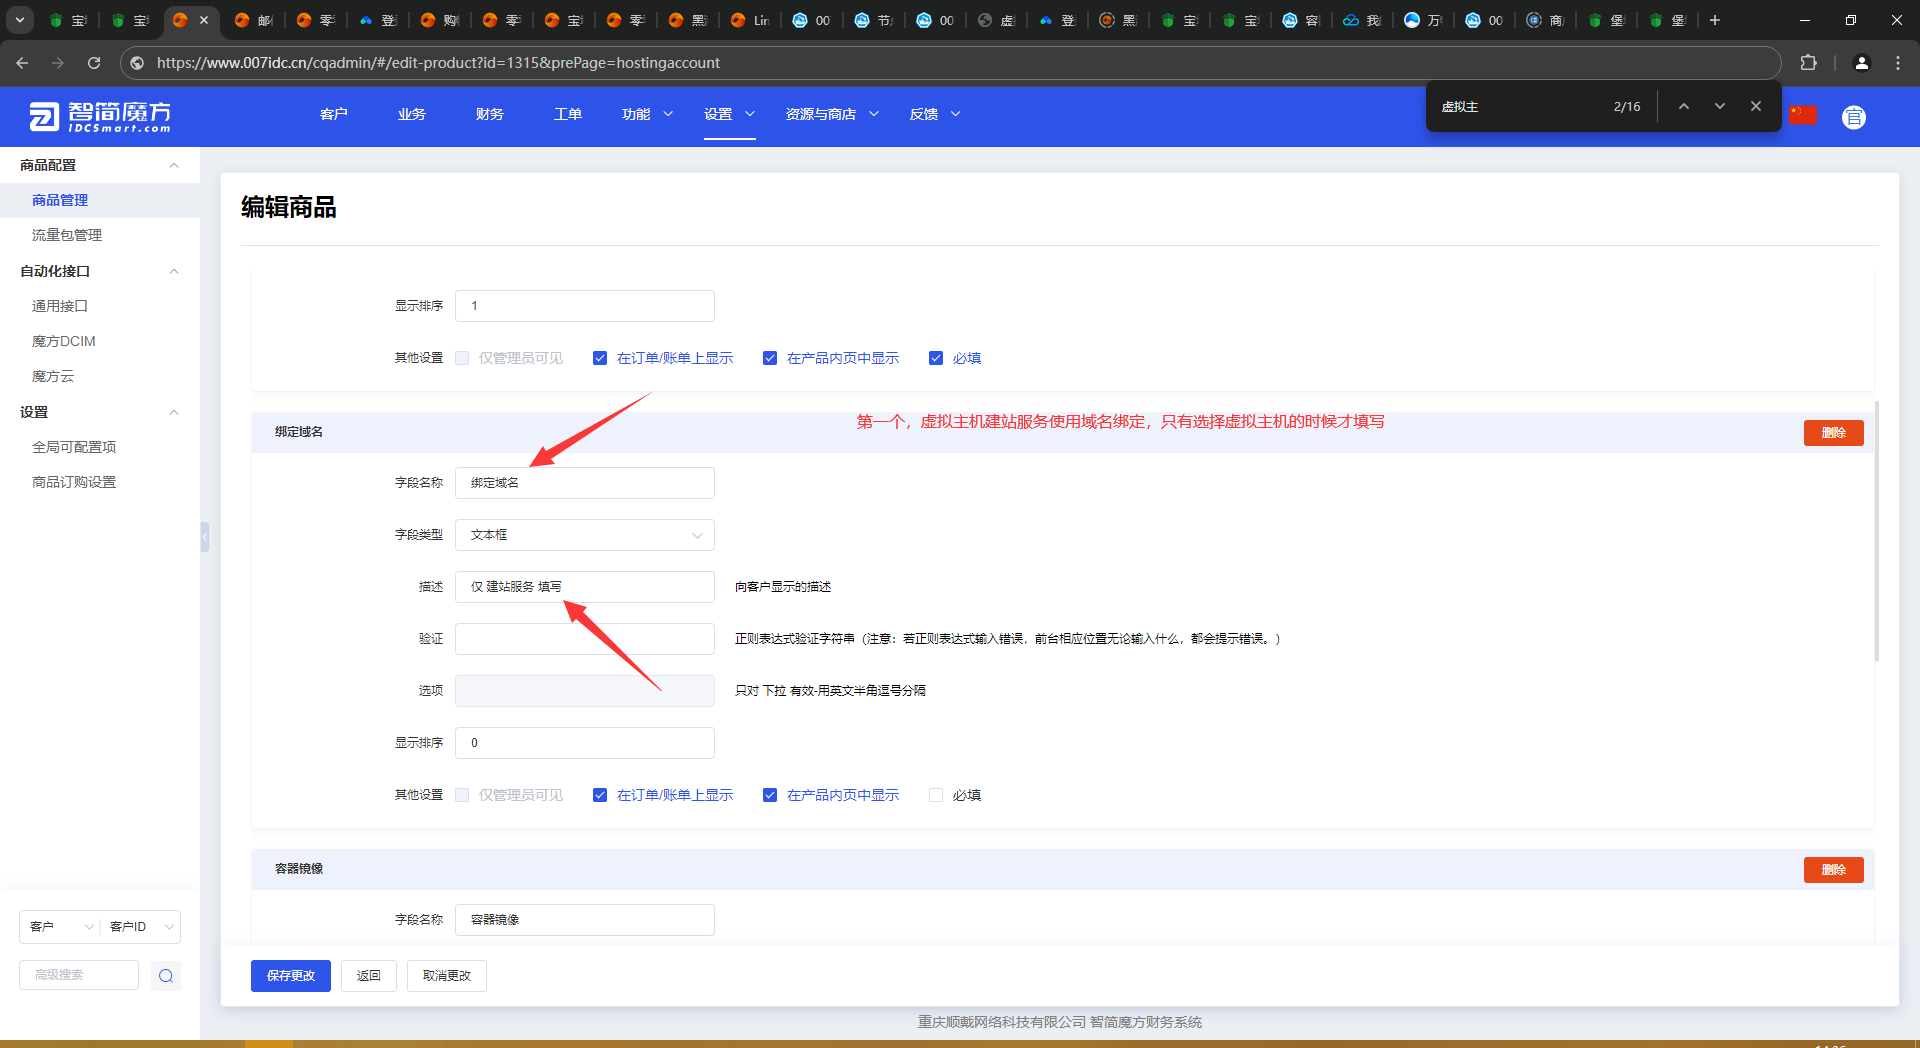The width and height of the screenshot is (1920, 1048).
Task: Uncheck '在产品内页中显示' in the first 其他设置 row
Action: [x=770, y=358]
